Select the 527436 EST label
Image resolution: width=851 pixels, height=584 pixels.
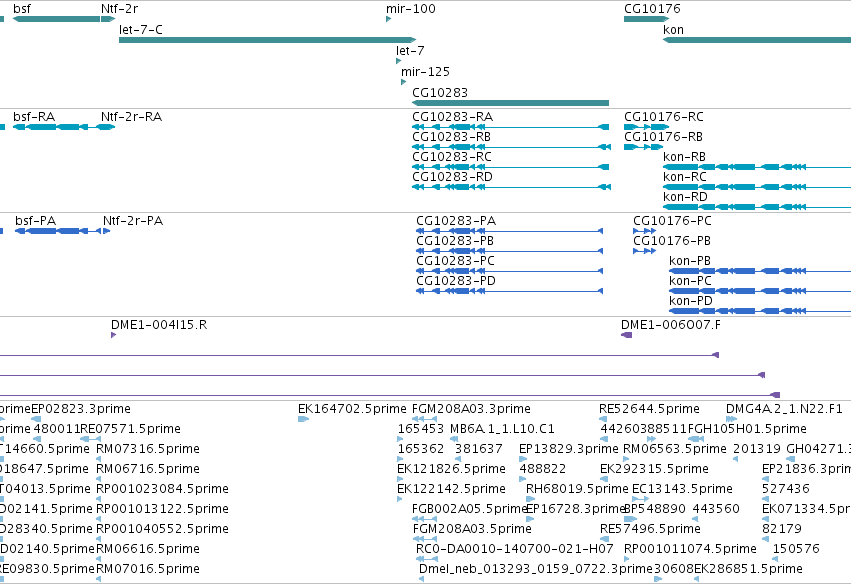click(x=785, y=489)
